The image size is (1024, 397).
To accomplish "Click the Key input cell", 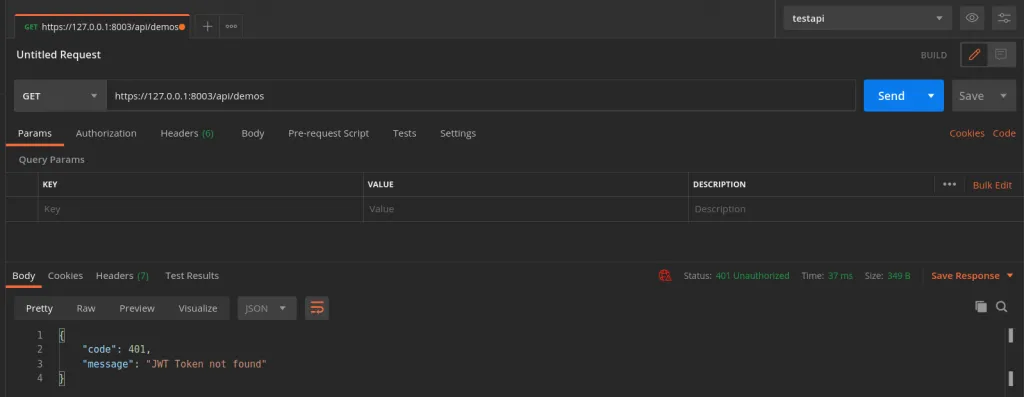I will (x=200, y=210).
